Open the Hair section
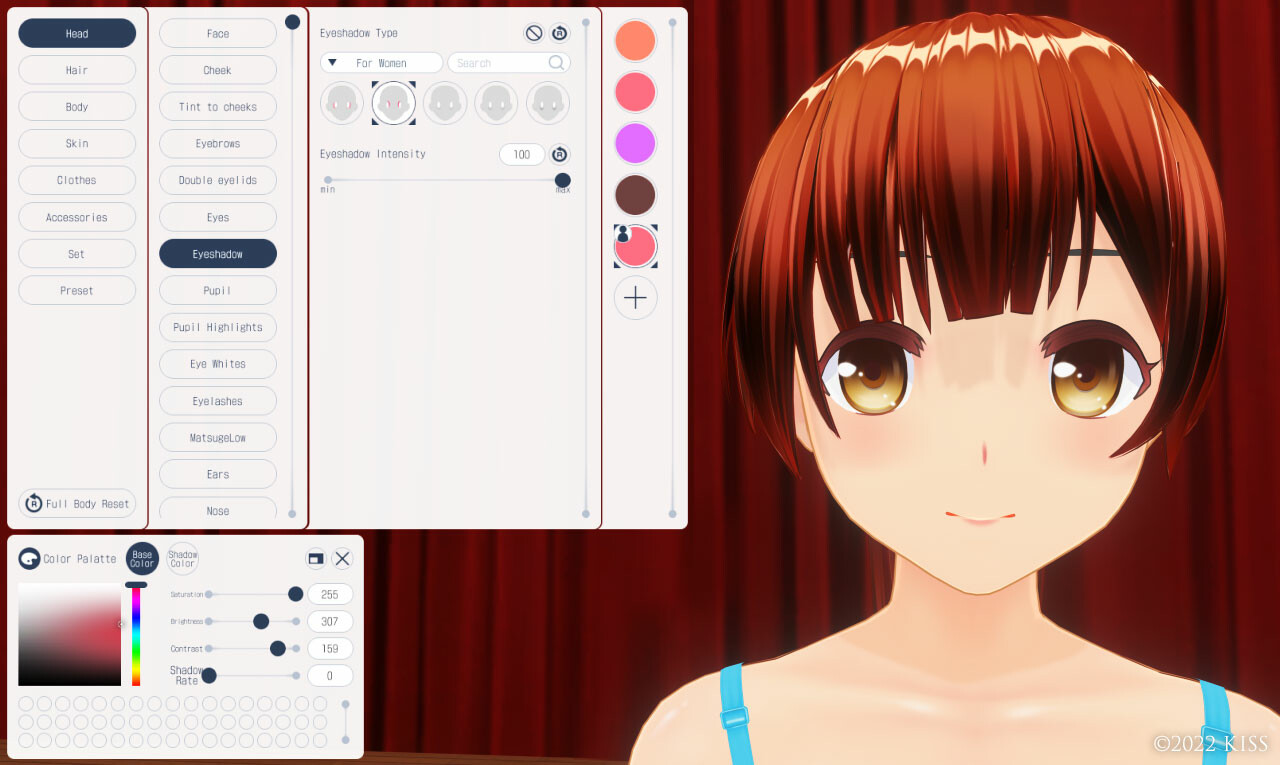Screen dimensions: 1280x765 (x=76, y=69)
